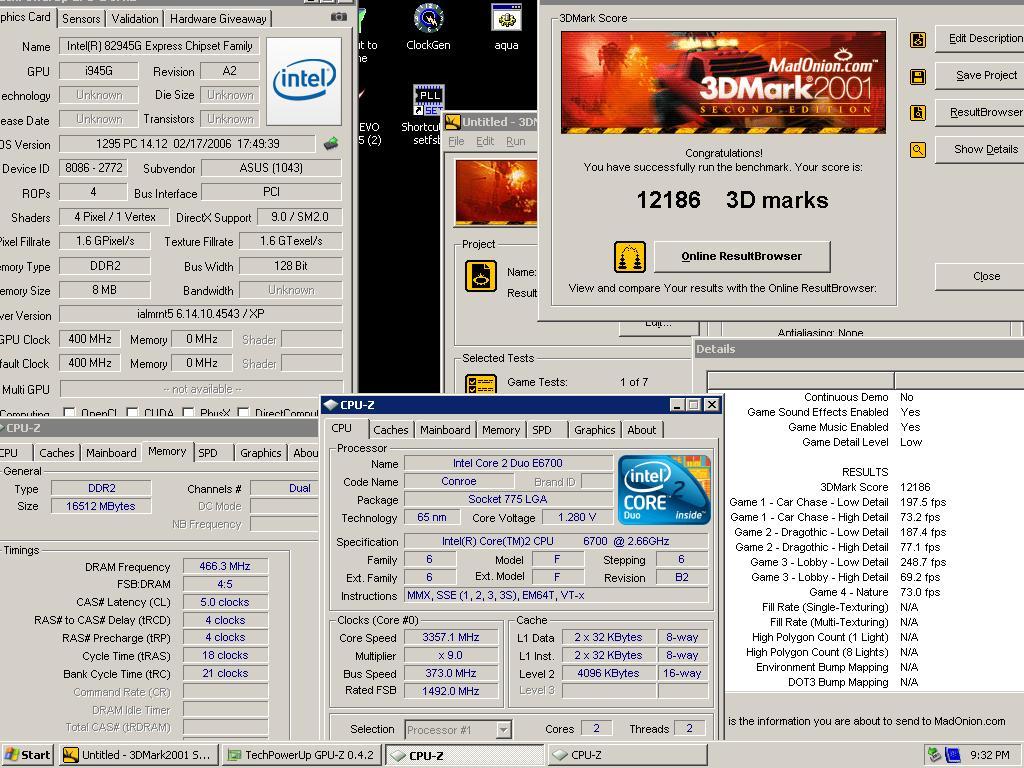Click the ResultBrowser document icon

918,113
